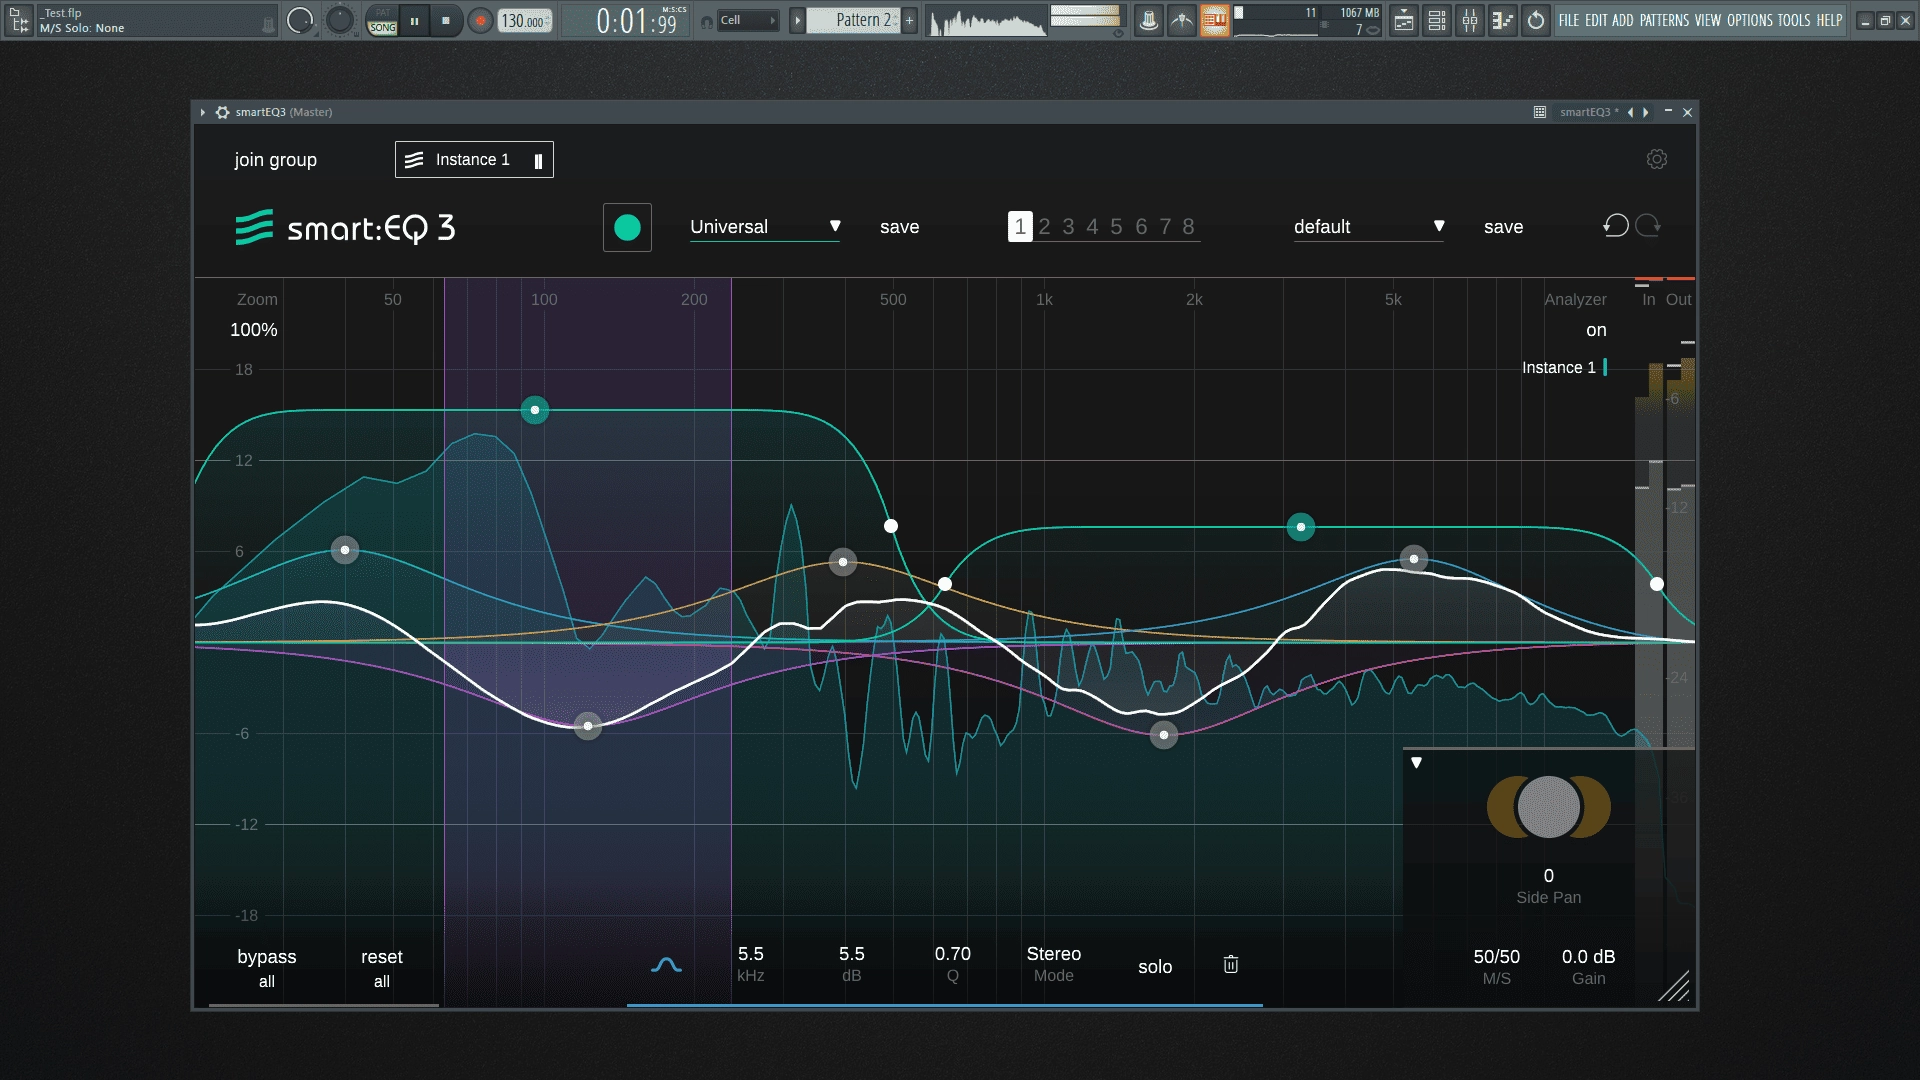Toggle the metronome icon
1920x1080 pixels.
coord(1149,20)
